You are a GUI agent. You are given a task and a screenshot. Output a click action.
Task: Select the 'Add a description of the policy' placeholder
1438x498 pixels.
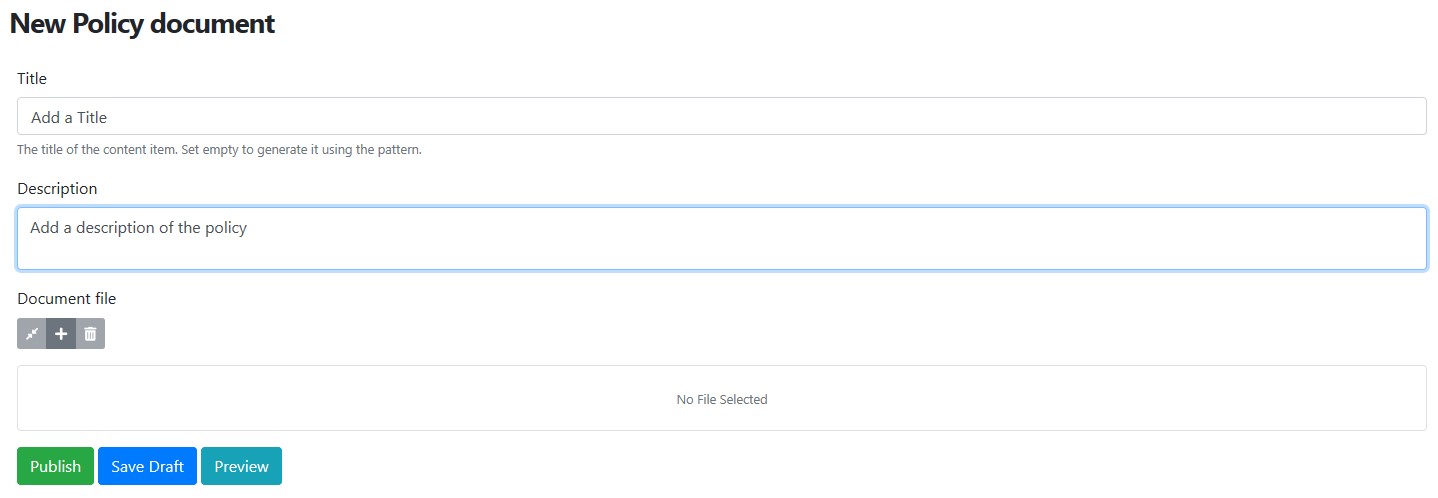138,228
